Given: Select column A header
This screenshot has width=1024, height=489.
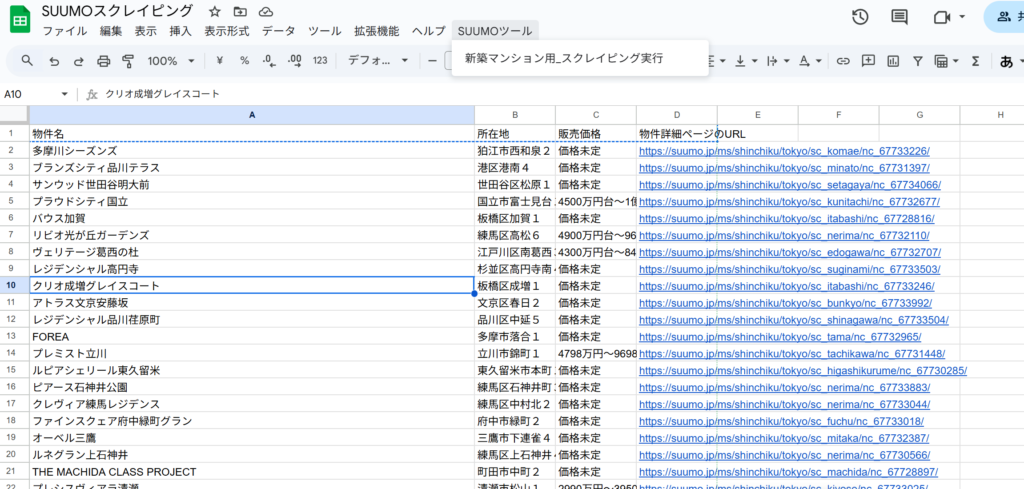Looking at the screenshot, I should pyautogui.click(x=252, y=115).
